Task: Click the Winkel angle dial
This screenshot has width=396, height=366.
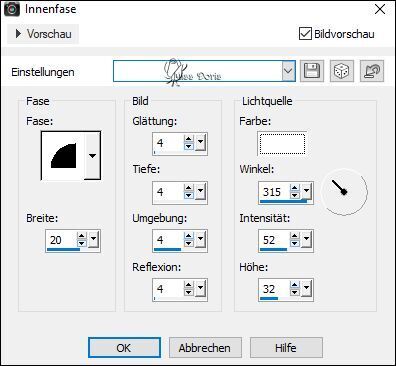Action: 344,192
